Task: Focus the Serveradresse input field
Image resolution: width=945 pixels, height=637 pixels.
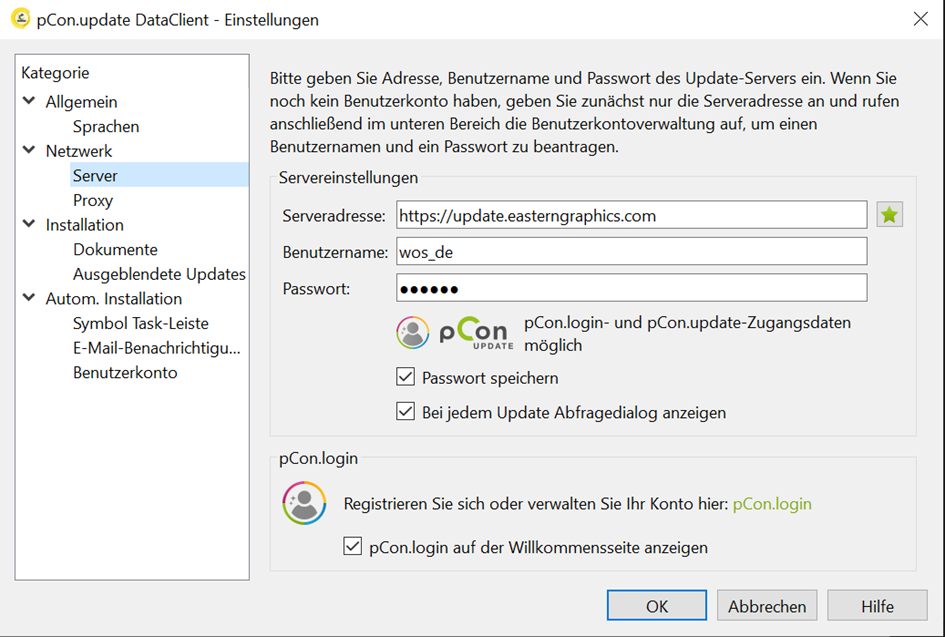Action: (632, 215)
